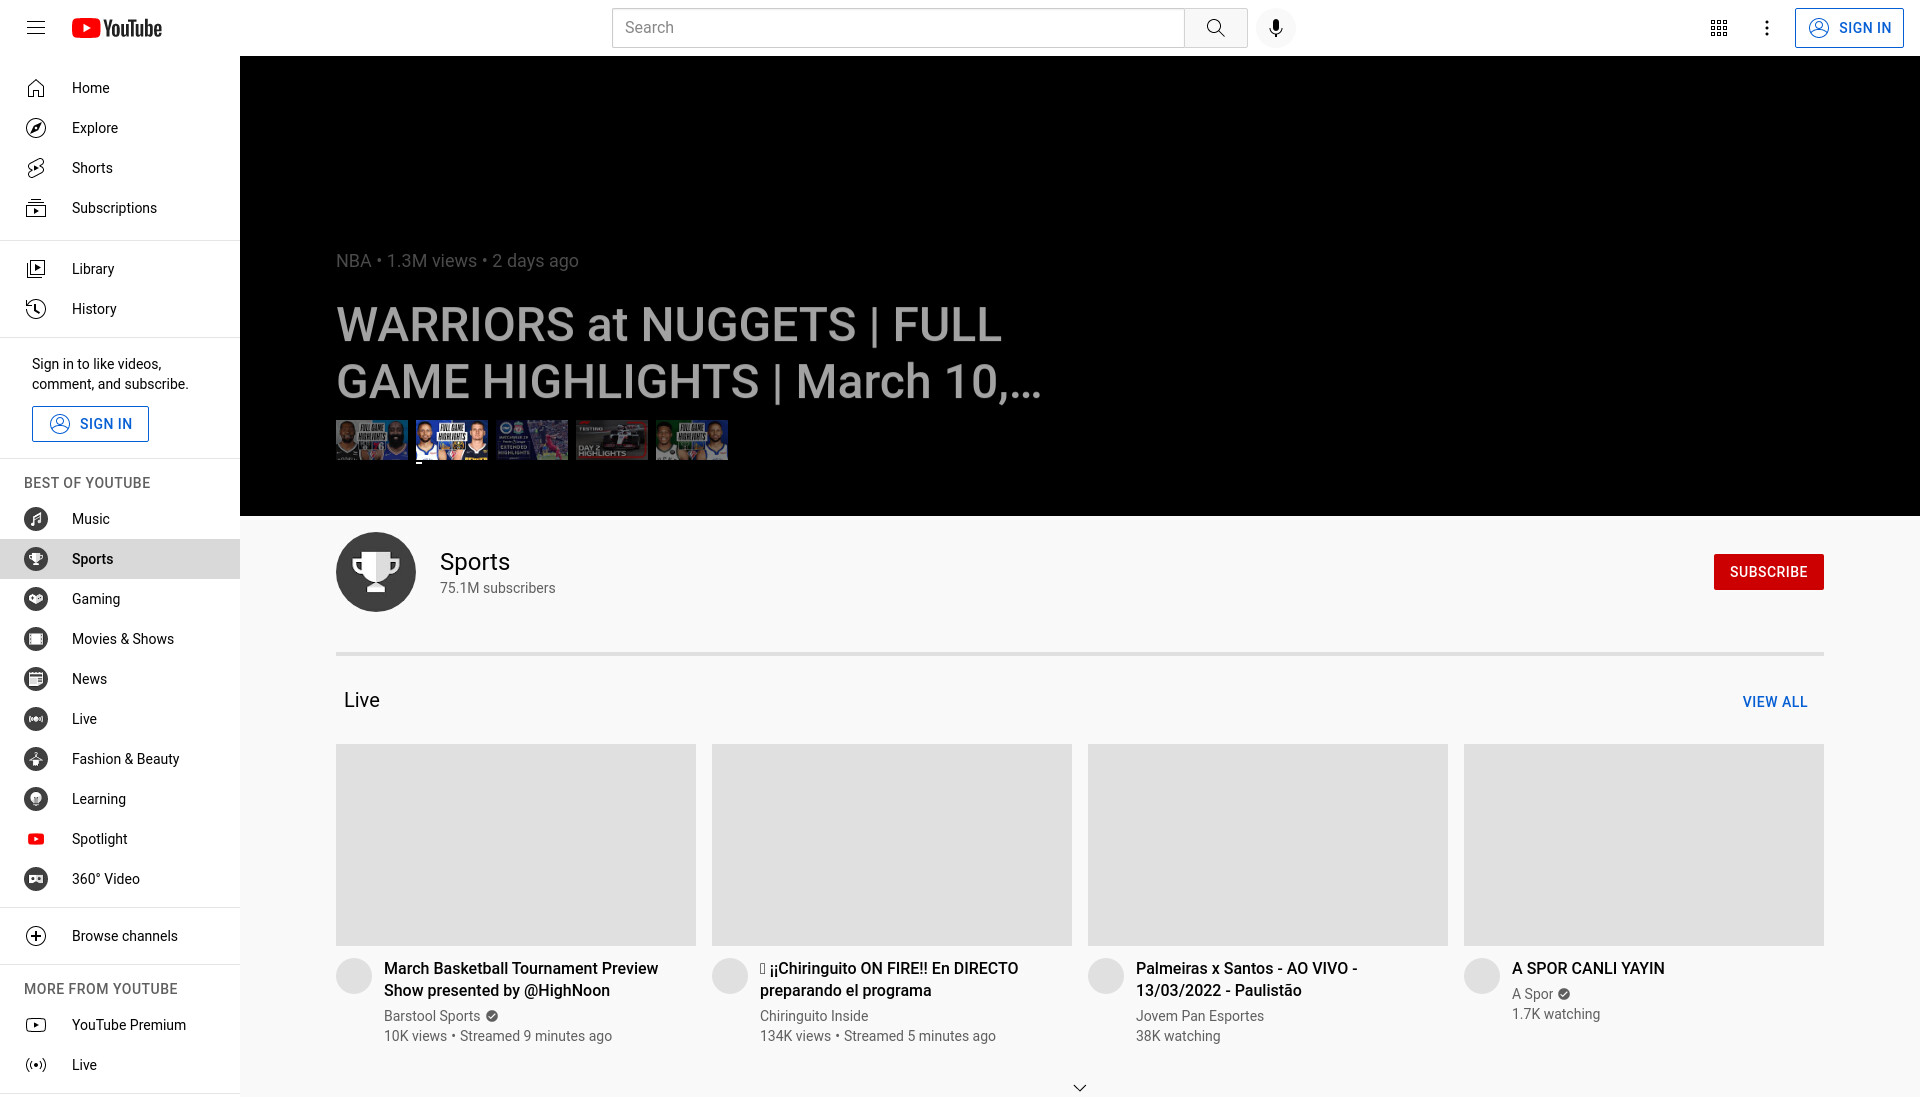Click the YouTube Premium sidebar label
Screen dimensions: 1920x1097
[x=129, y=1025]
